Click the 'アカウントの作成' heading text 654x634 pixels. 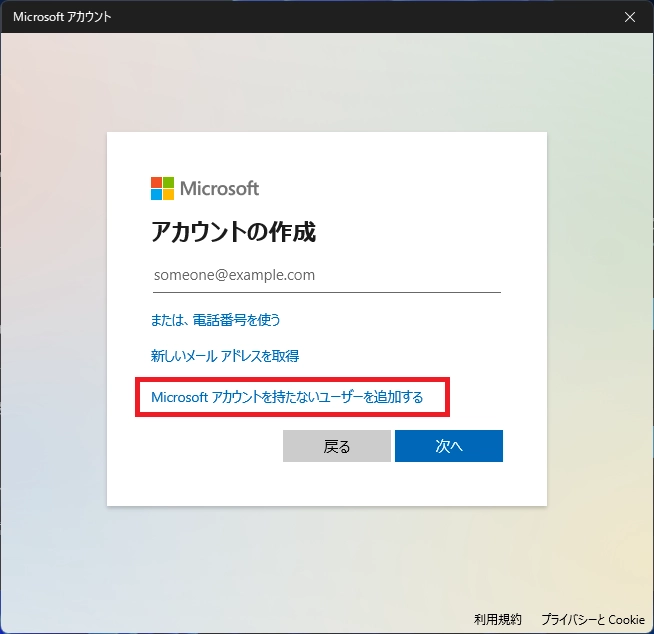(233, 231)
